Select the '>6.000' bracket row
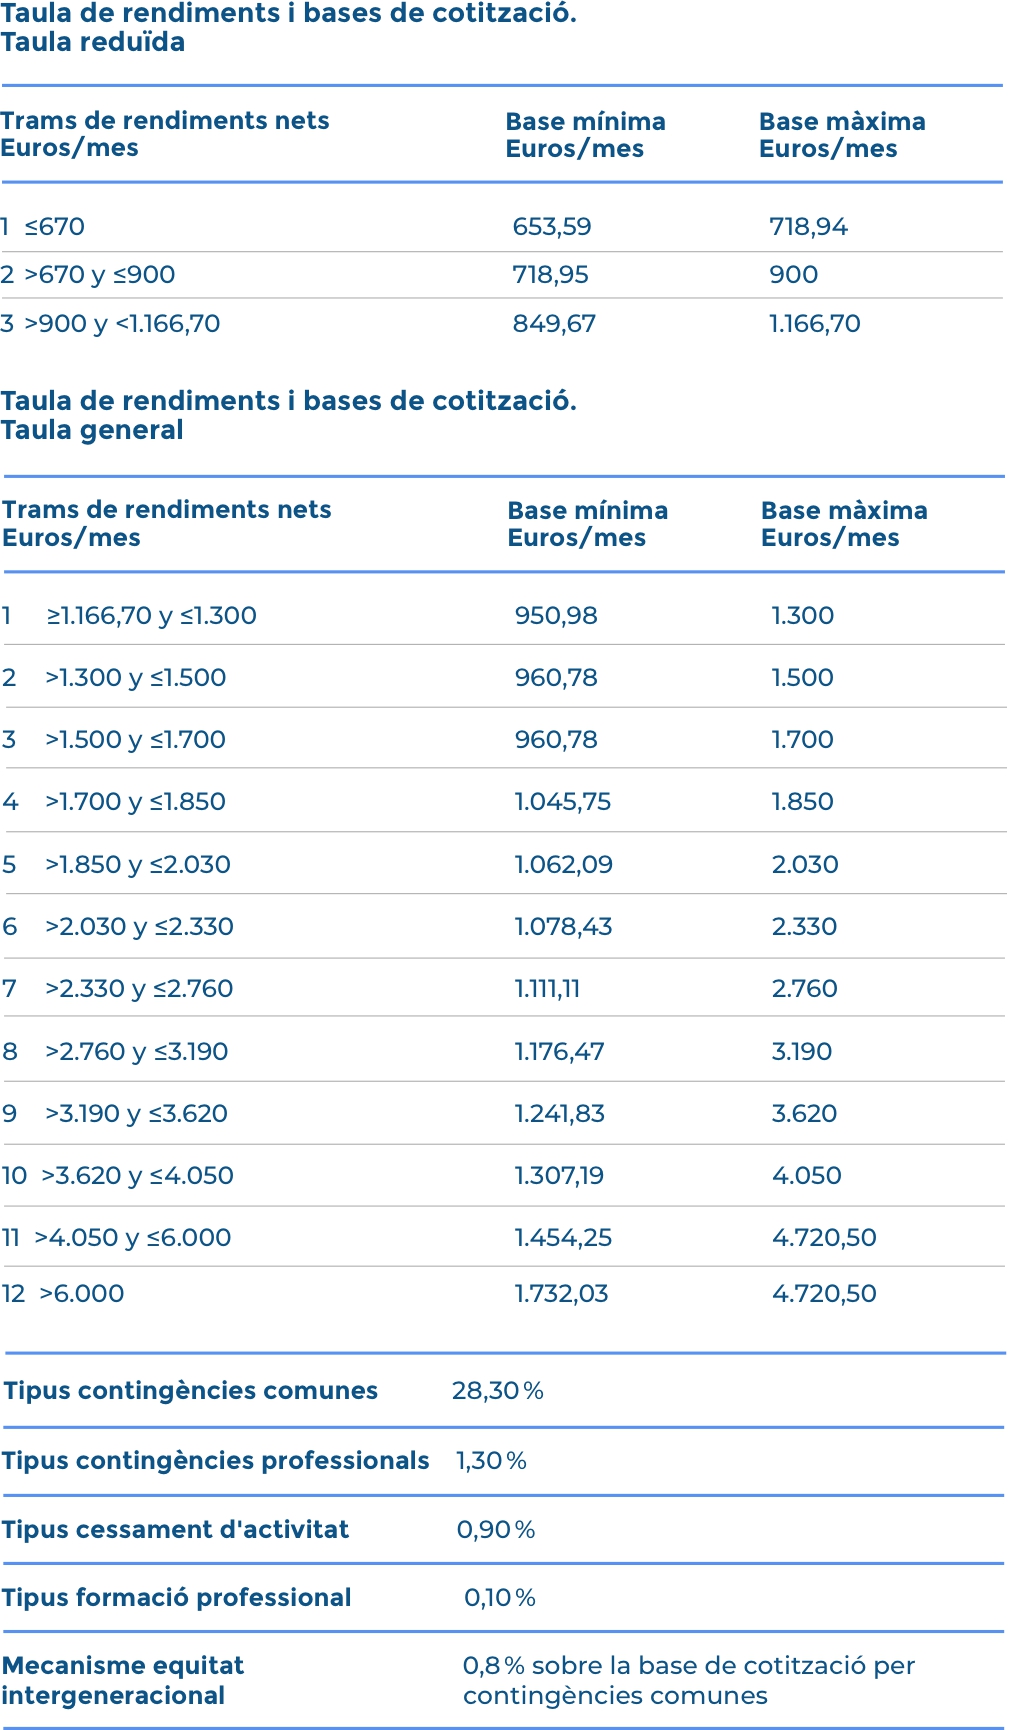 click(82, 1294)
